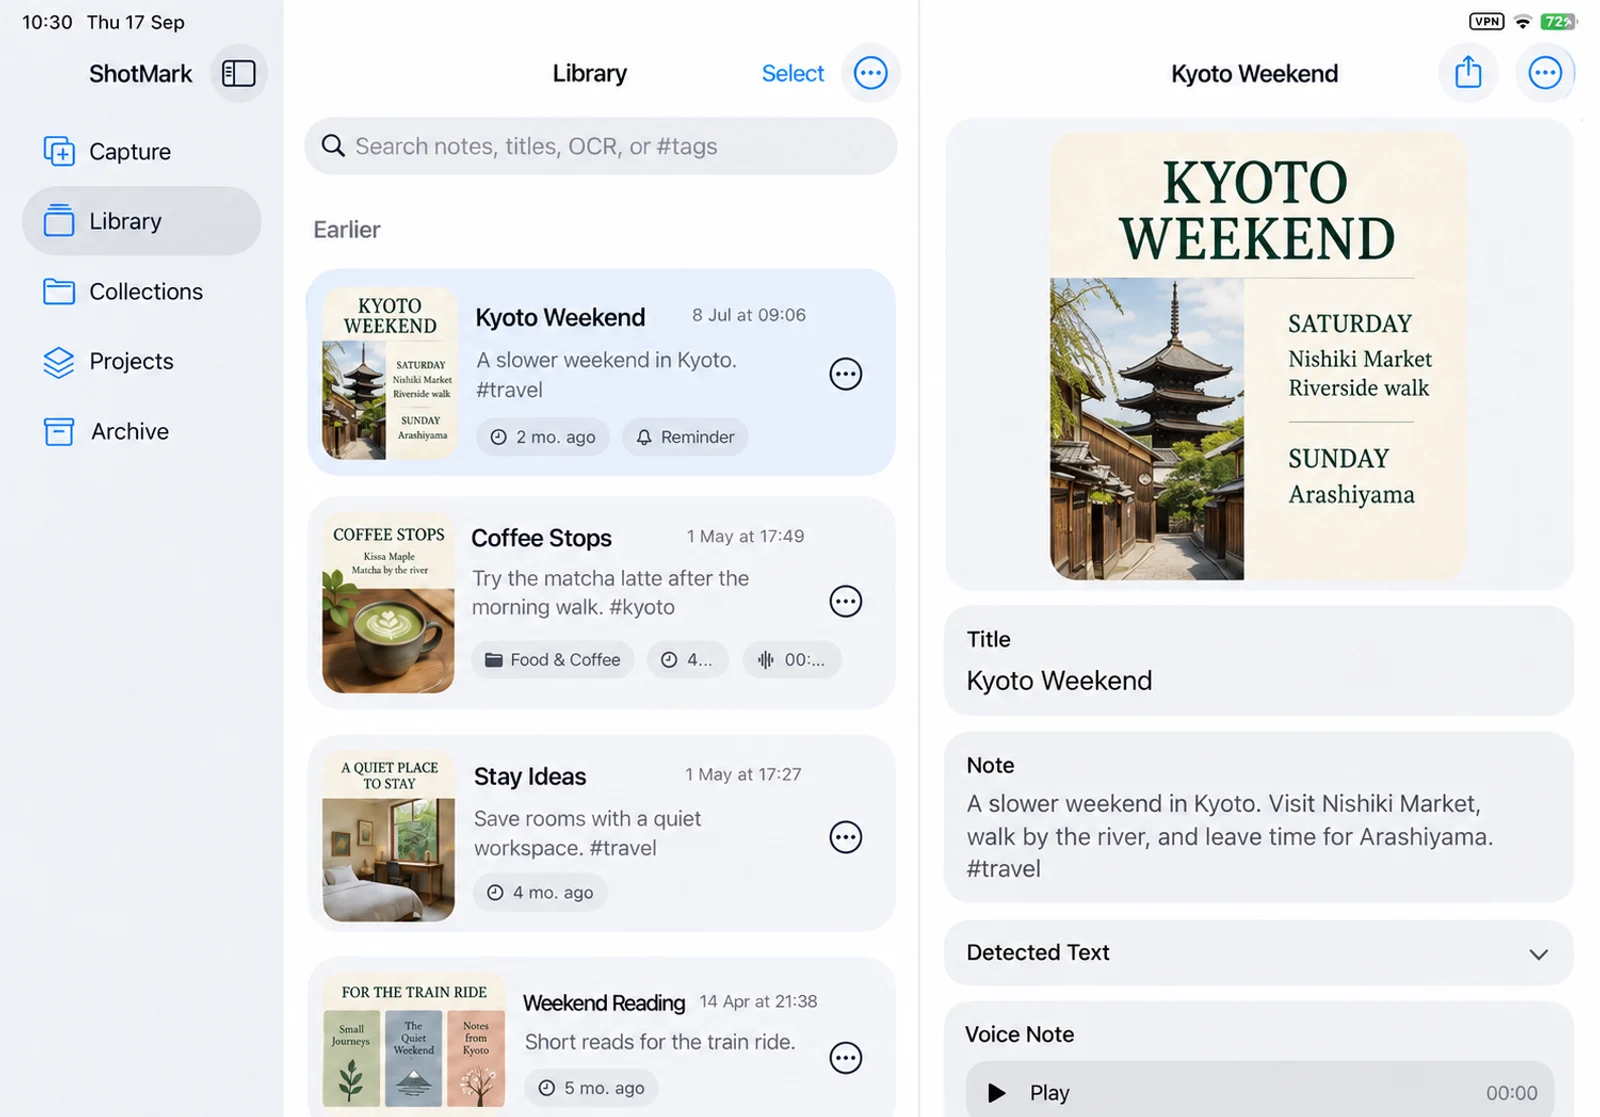Open the Library more options ellipsis
The width and height of the screenshot is (1600, 1117).
[870, 73]
